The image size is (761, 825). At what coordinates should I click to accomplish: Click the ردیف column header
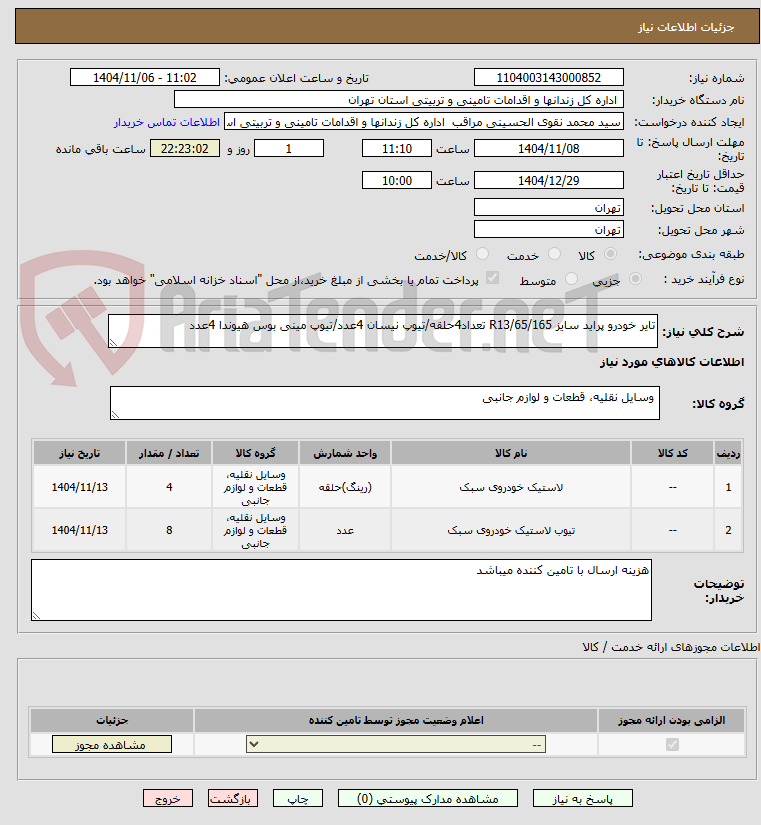coord(728,453)
